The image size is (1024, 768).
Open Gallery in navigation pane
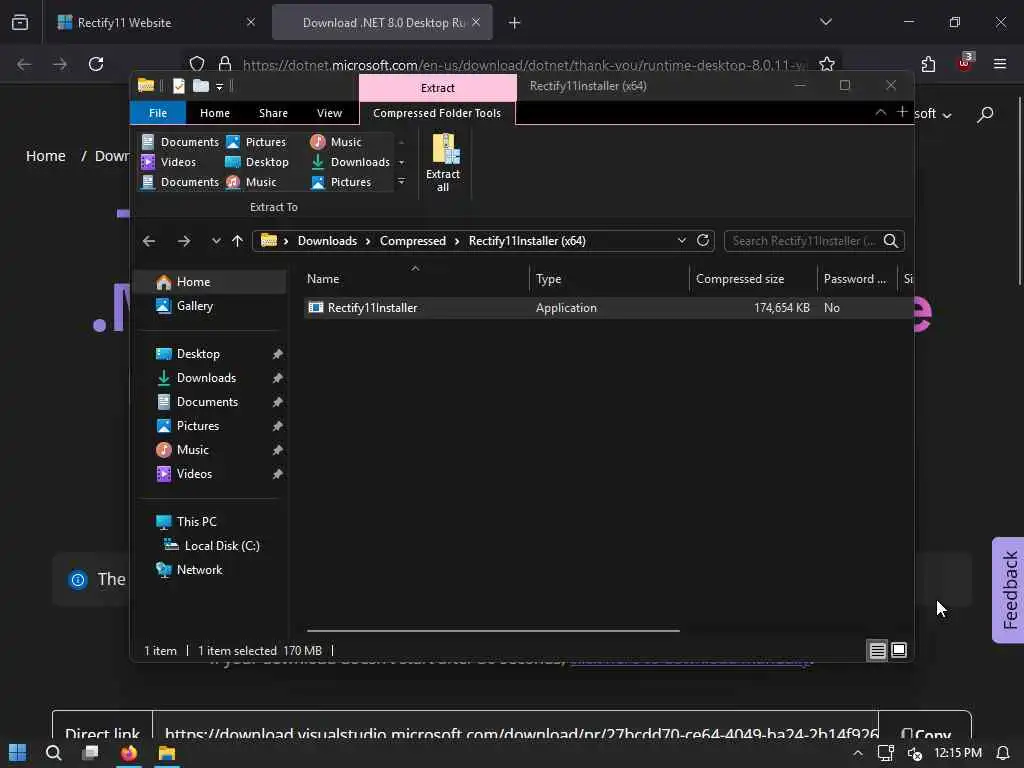(x=210, y=306)
